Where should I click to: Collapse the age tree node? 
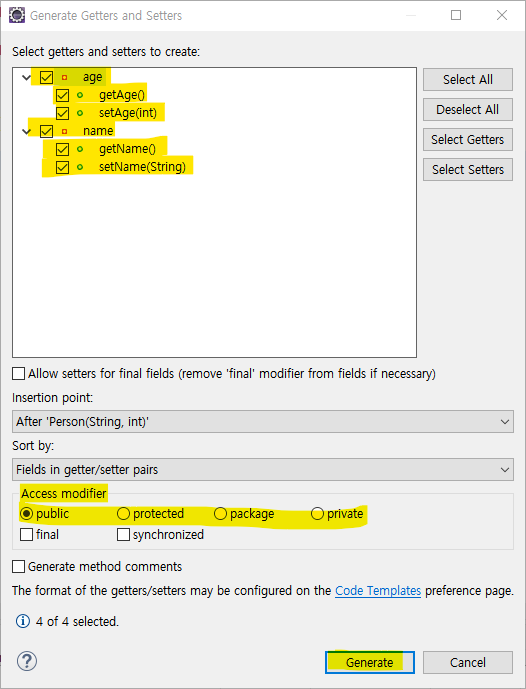(x=27, y=78)
